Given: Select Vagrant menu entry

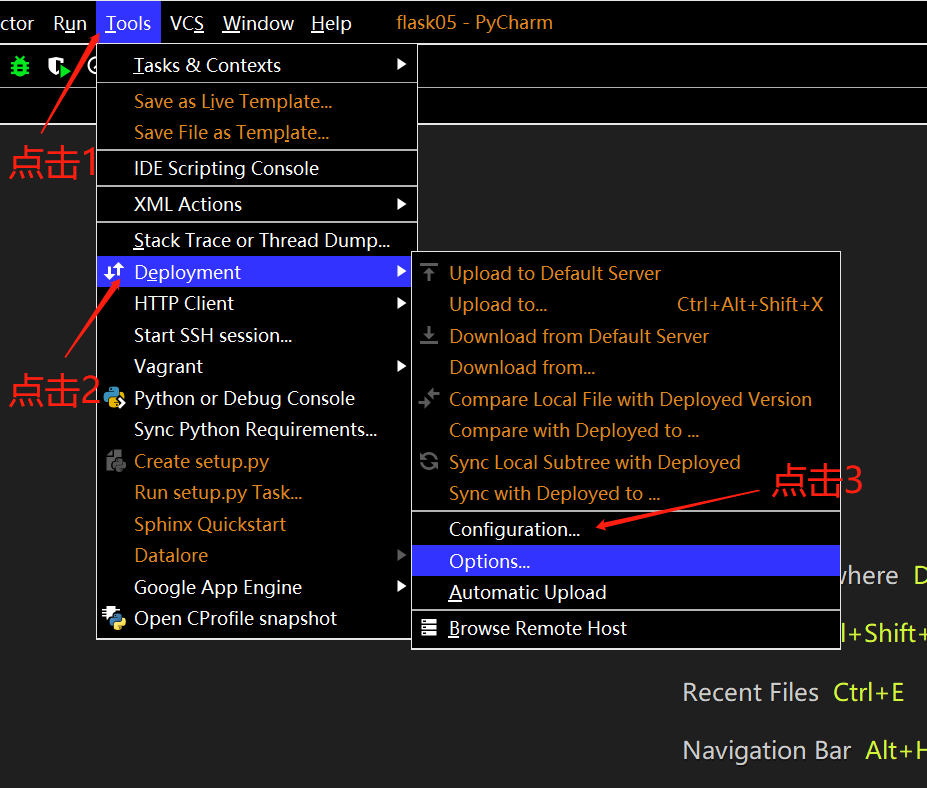Looking at the screenshot, I should pos(254,367).
